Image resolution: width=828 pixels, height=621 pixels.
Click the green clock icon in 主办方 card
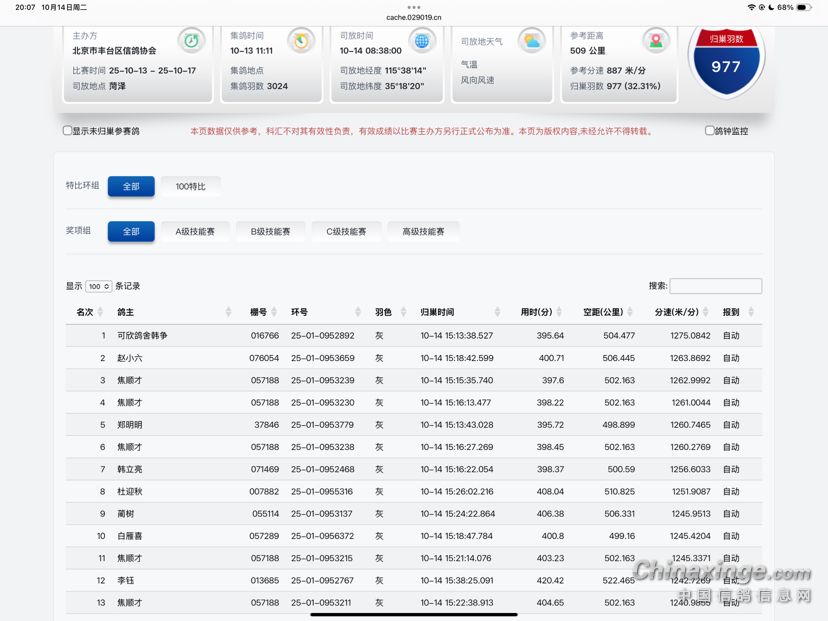tap(191, 41)
